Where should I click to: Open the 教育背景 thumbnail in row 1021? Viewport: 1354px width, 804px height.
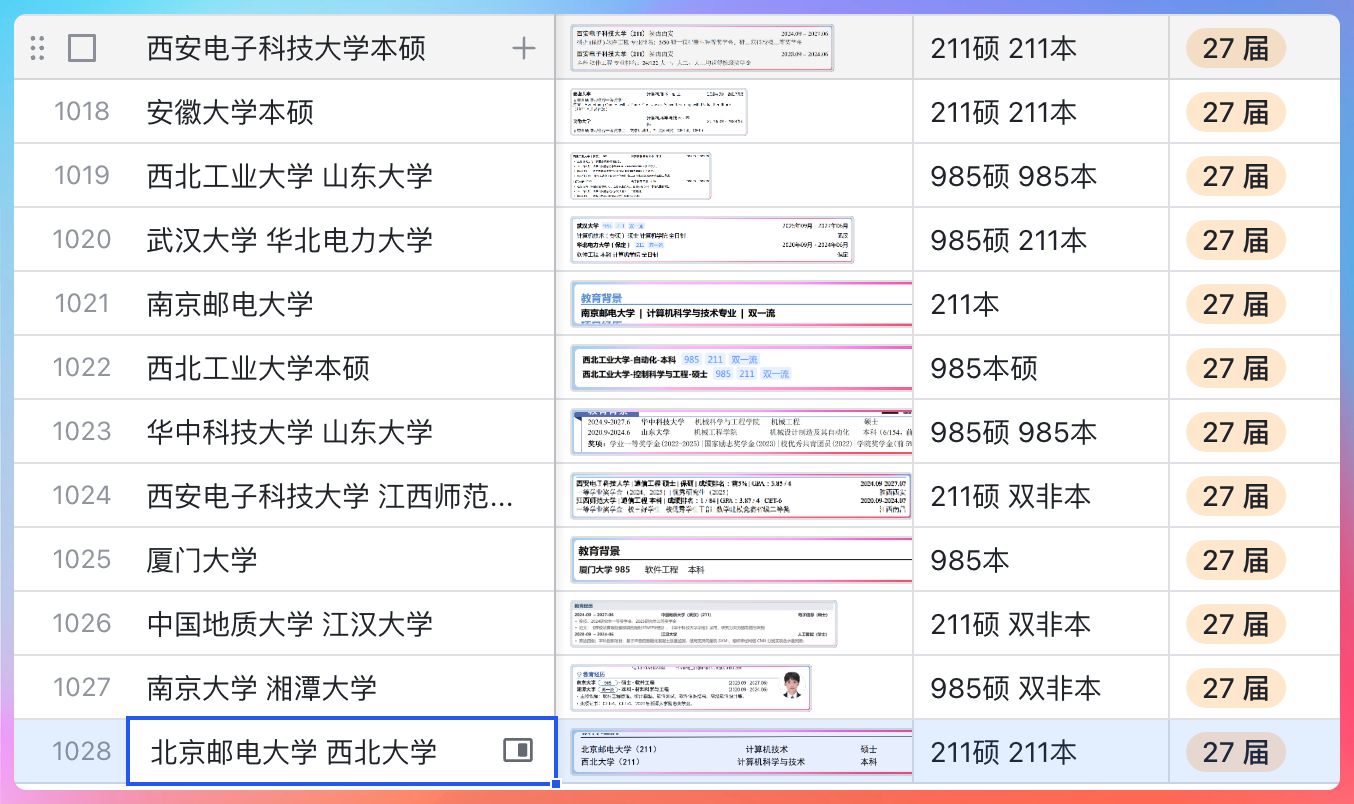741,304
